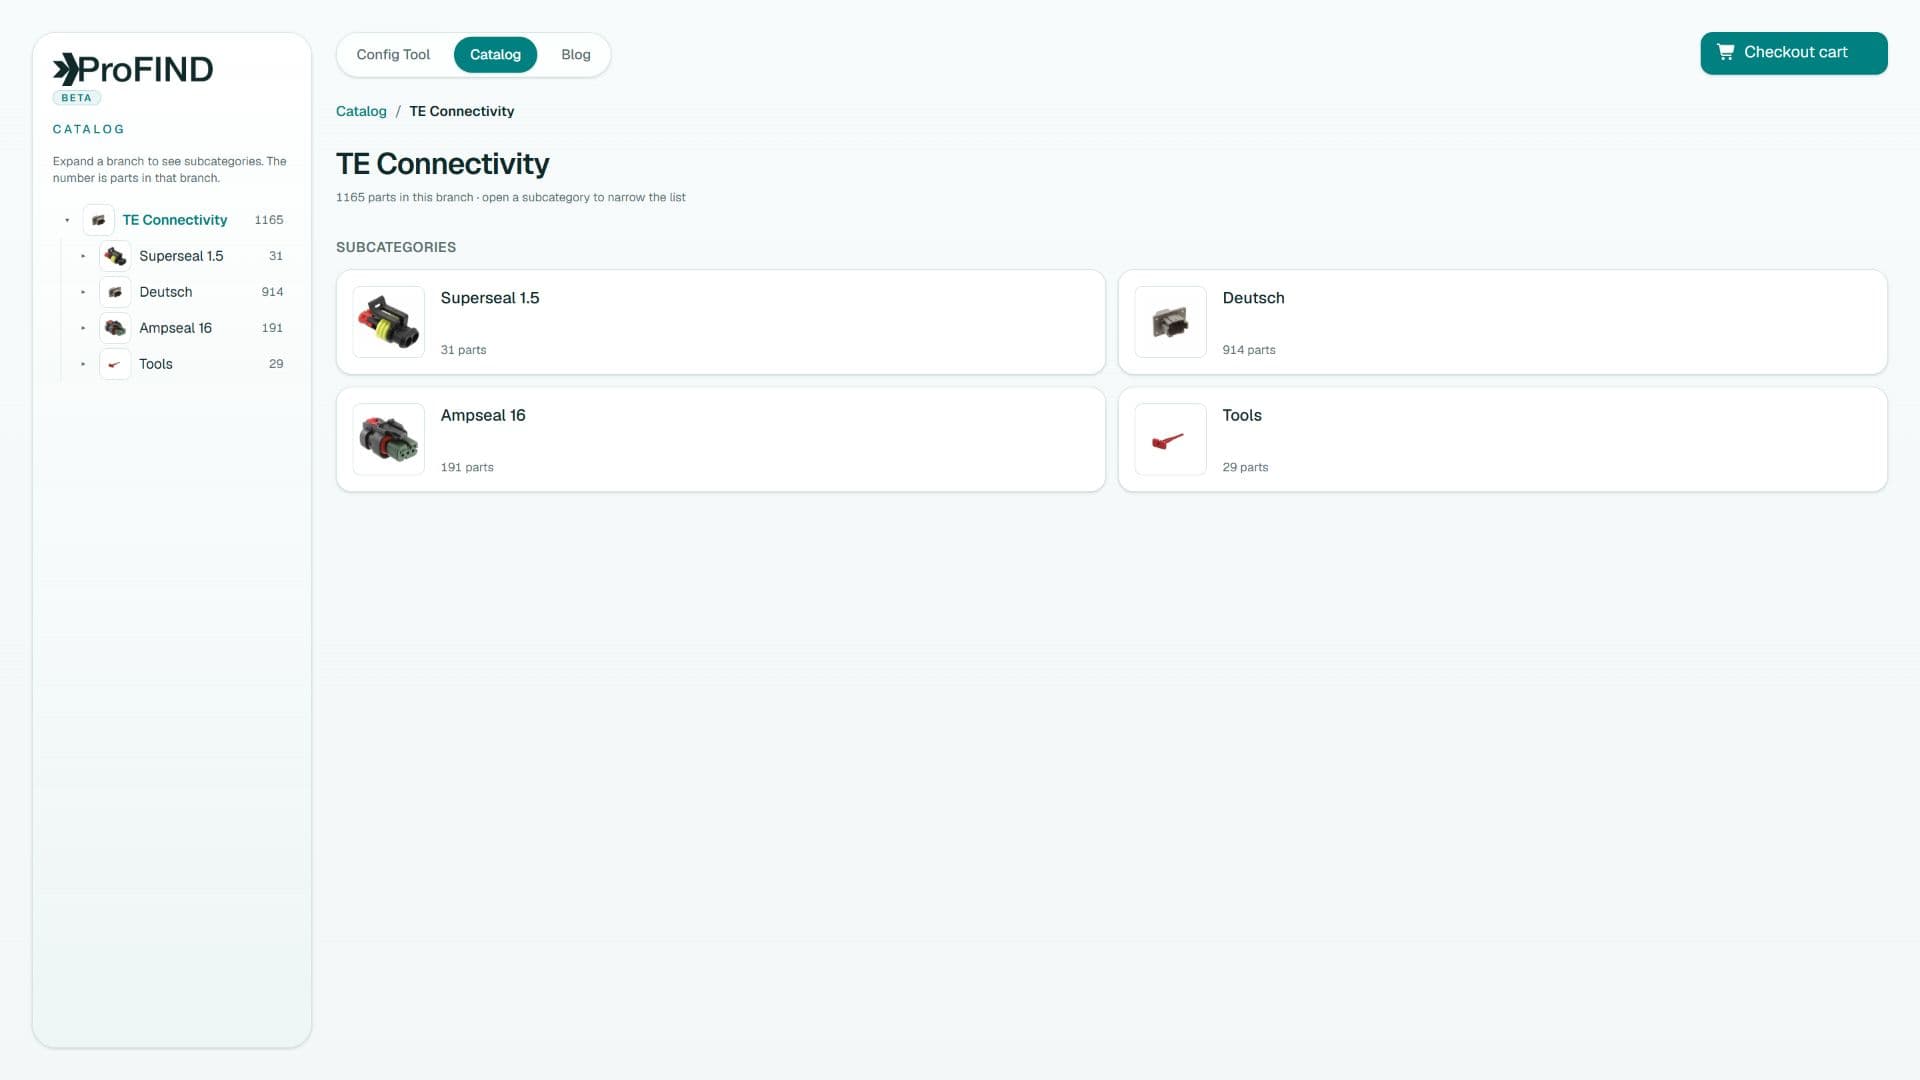This screenshot has width=1920, height=1080.
Task: Expand the Ampseal 16 tree branch
Action: pyautogui.click(x=83, y=328)
